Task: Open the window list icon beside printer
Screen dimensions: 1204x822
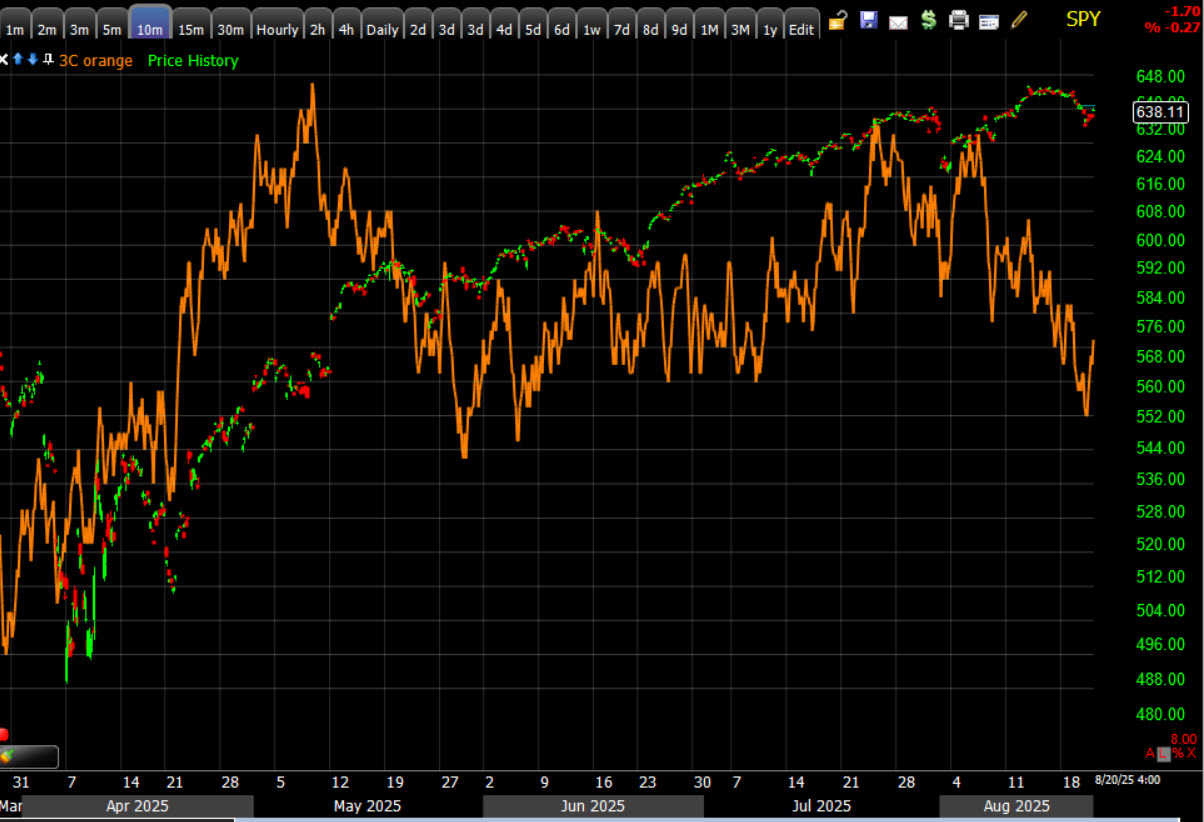Action: (989, 21)
